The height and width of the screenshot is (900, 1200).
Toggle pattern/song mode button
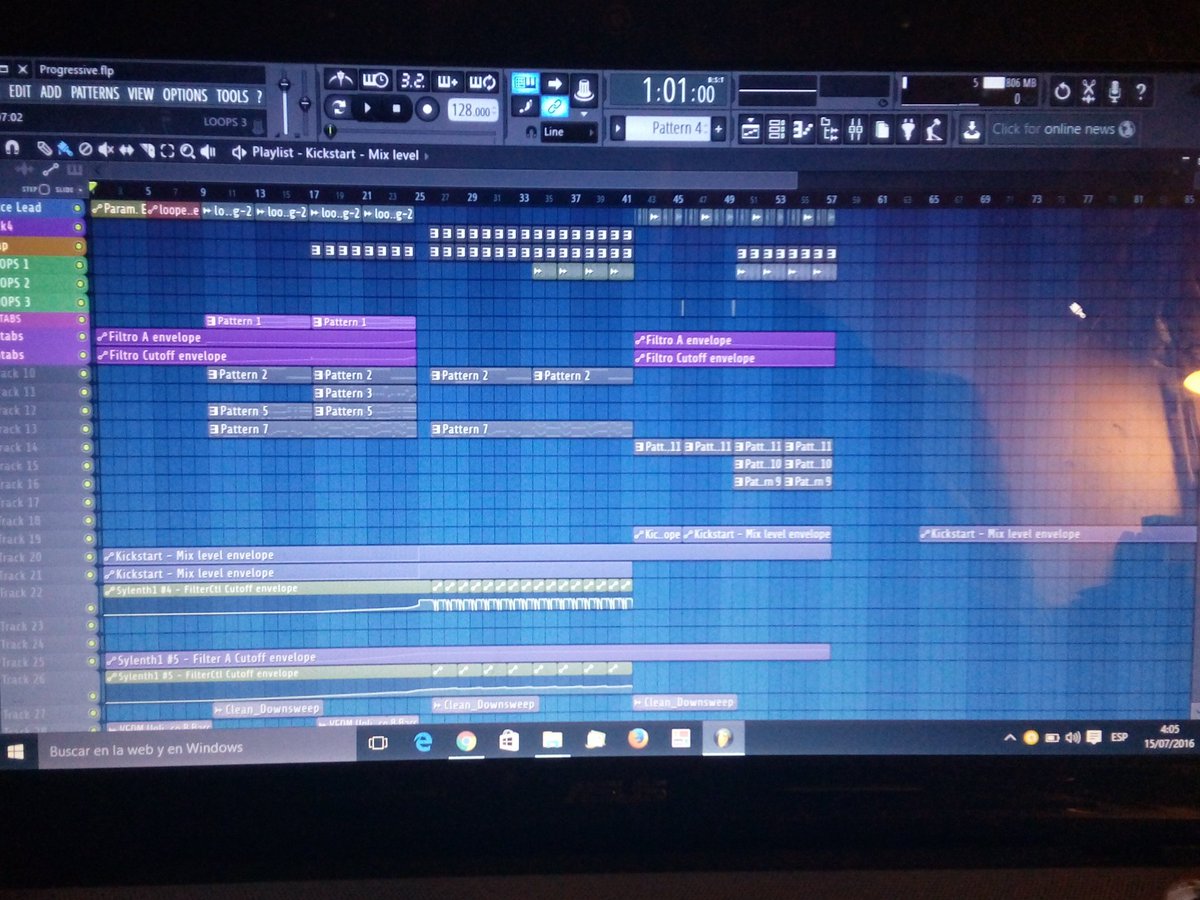(x=340, y=107)
